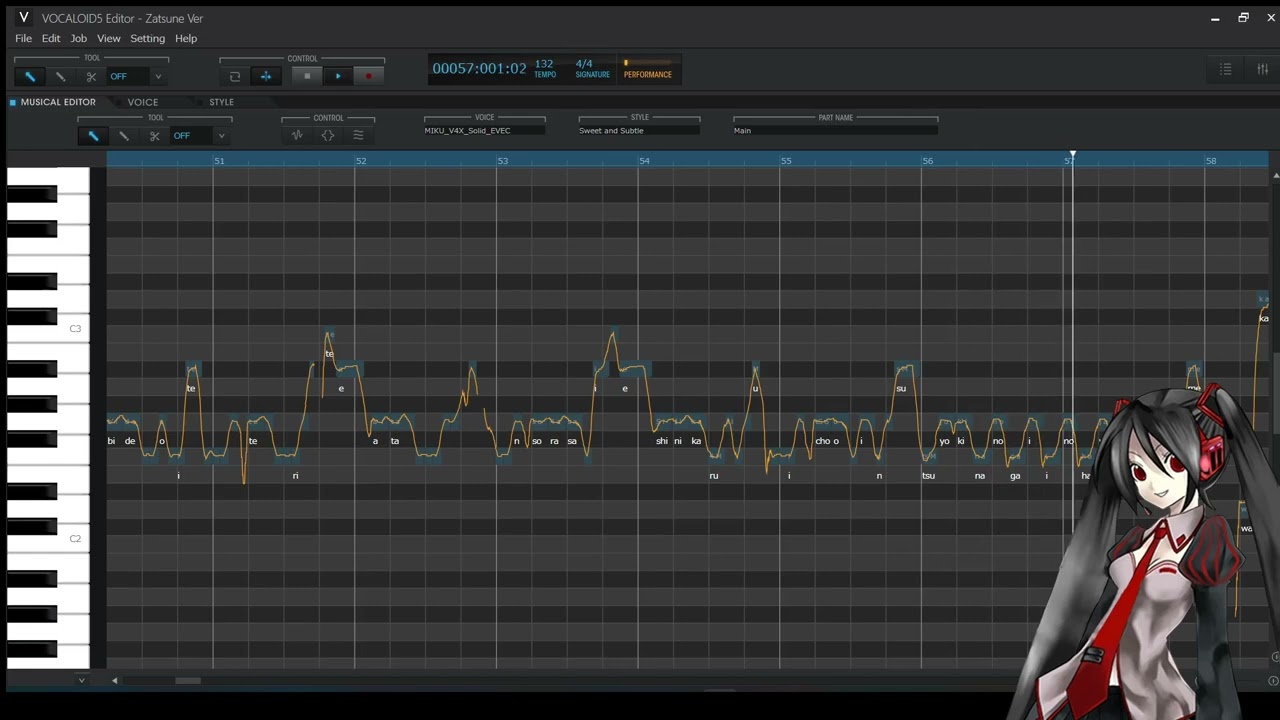The height and width of the screenshot is (720, 1280).
Task: Select the arrow tool in the main toolbar
Action: click(30, 77)
